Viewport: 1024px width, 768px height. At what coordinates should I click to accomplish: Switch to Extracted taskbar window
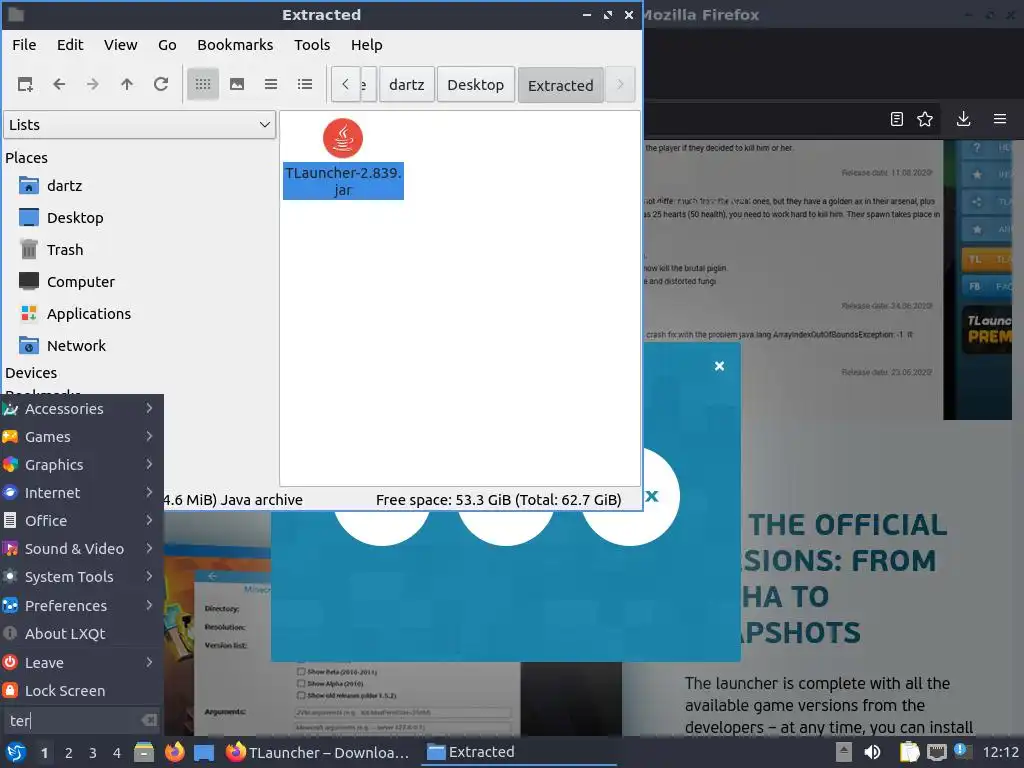tap(519, 752)
